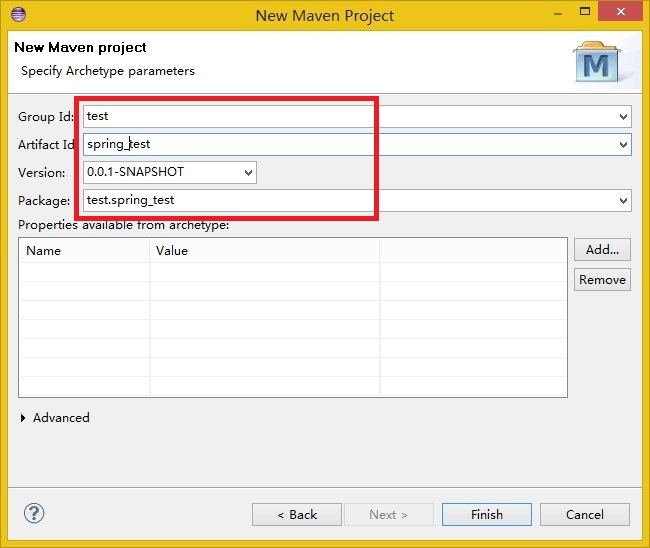Click the Maven M wizard banner icon
Viewport: 650px width, 548px height.
597,62
